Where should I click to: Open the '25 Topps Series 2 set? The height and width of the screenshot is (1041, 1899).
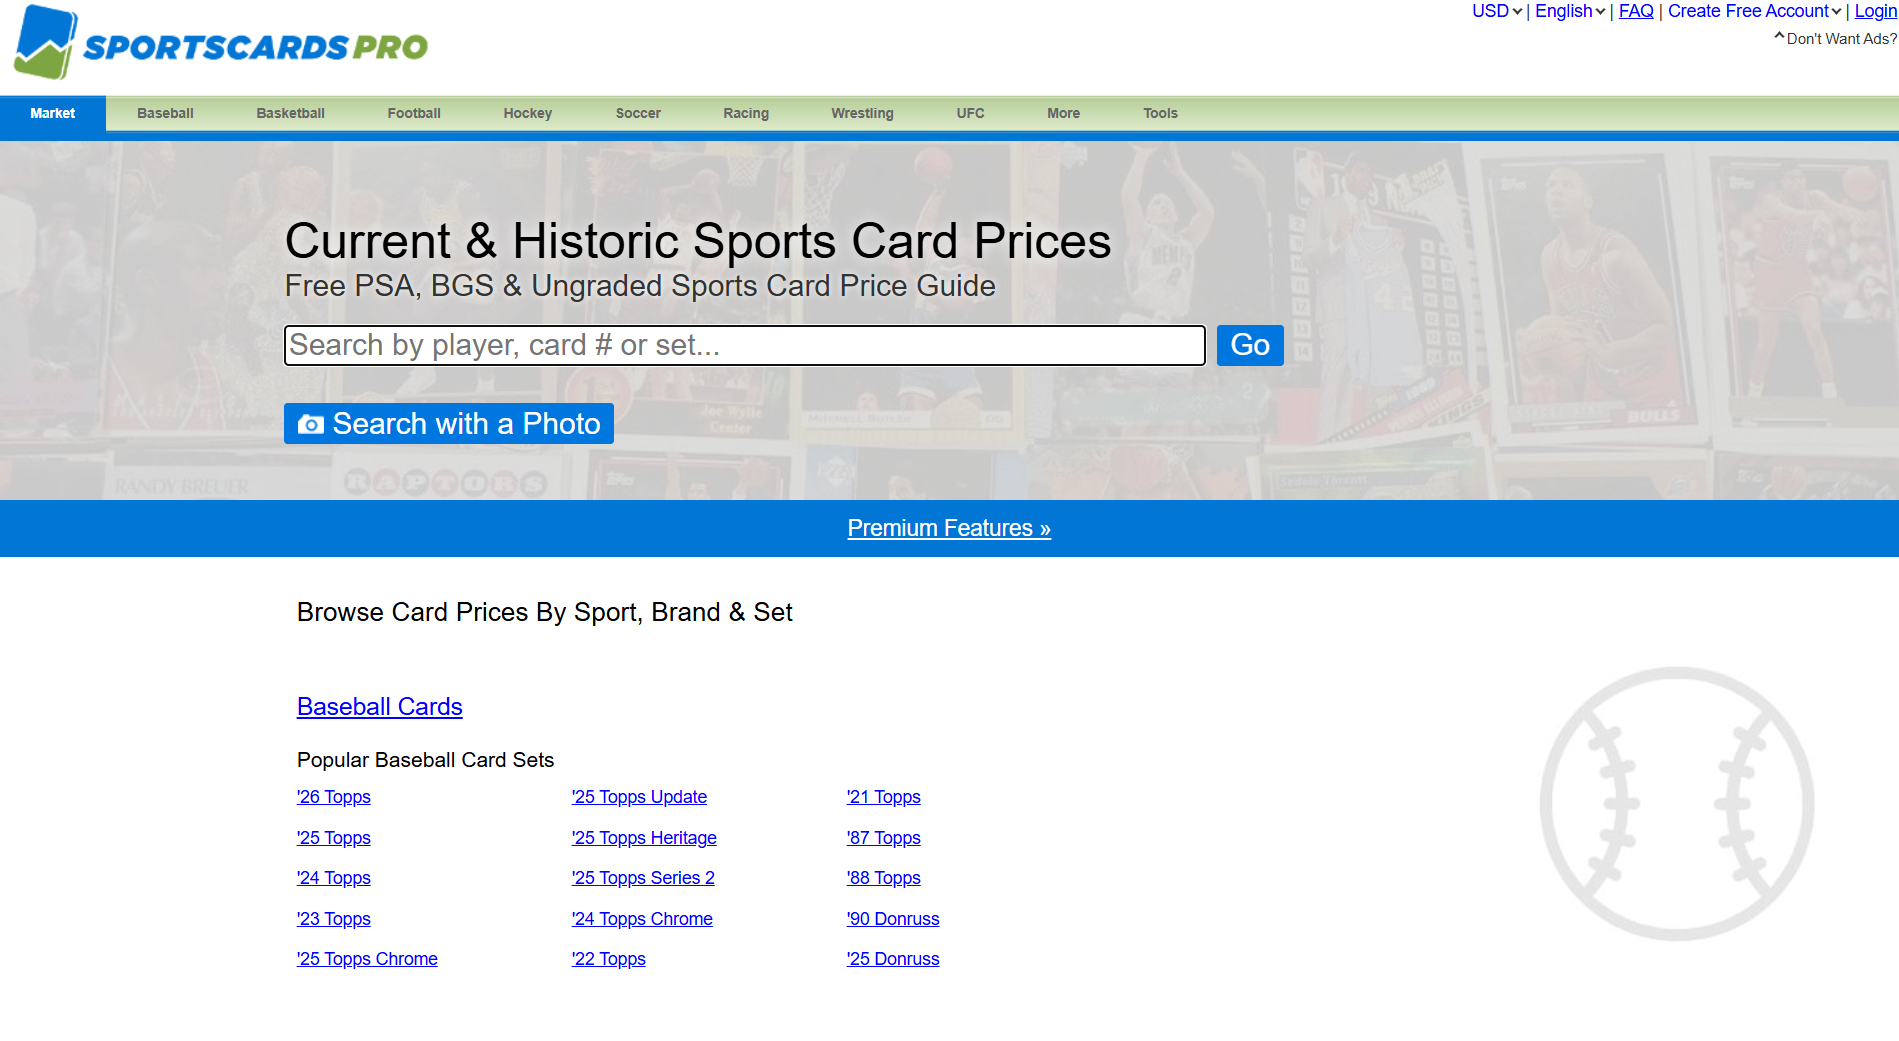[643, 878]
